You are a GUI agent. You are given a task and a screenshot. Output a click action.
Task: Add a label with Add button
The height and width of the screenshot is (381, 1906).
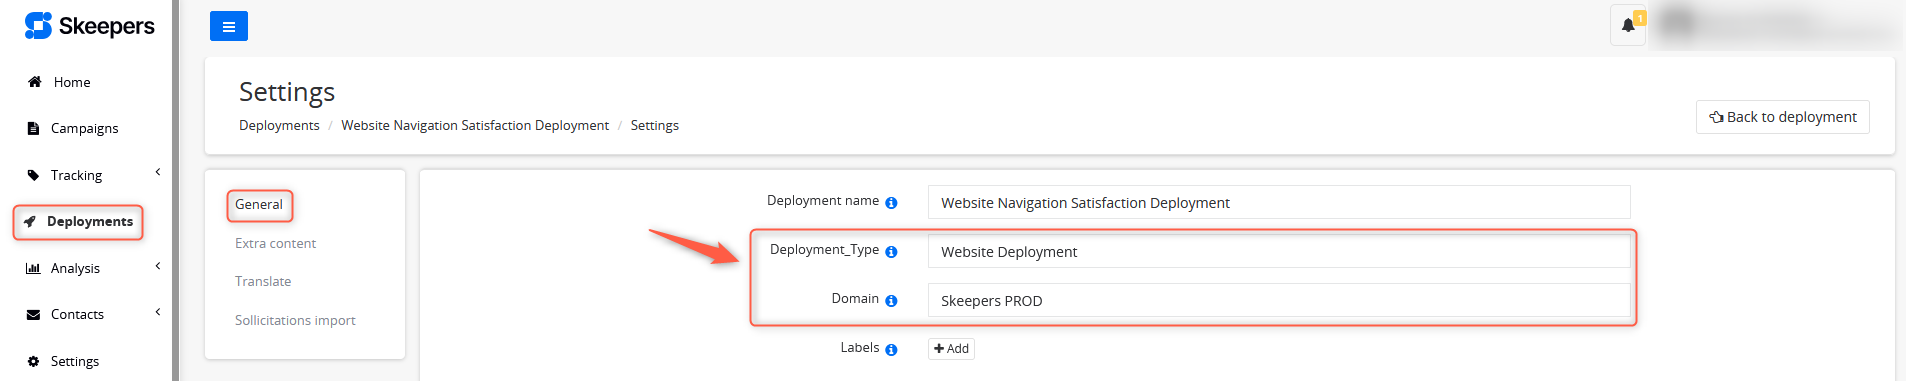[x=951, y=349]
